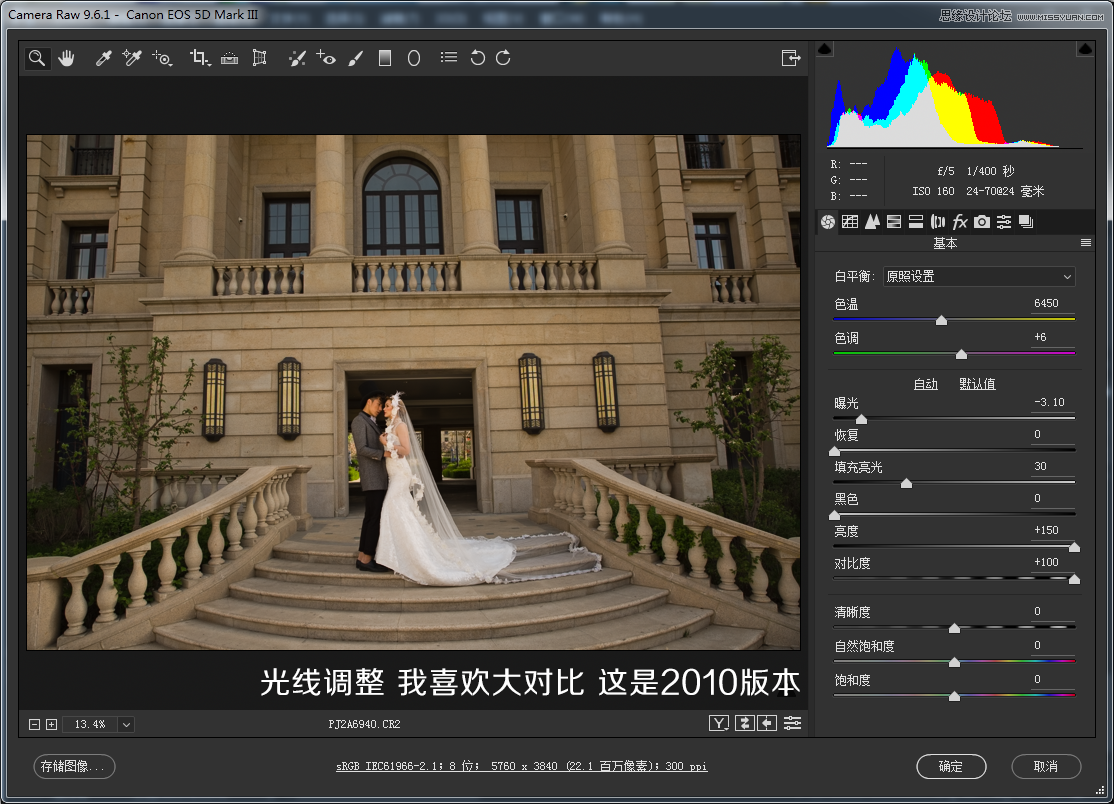
Task: Toggle the preview settings options
Action: (792, 723)
